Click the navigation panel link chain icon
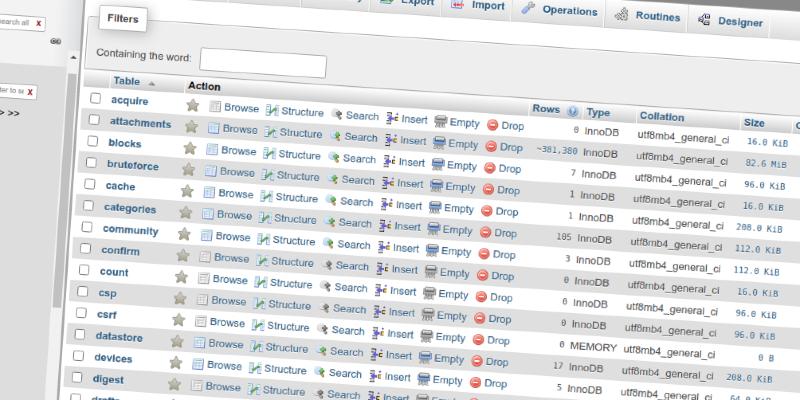The width and height of the screenshot is (800, 400). click(56, 41)
